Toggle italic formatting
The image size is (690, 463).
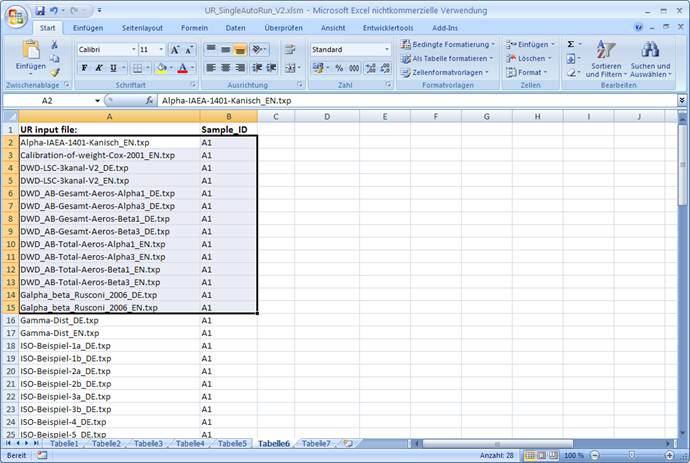click(x=100, y=68)
